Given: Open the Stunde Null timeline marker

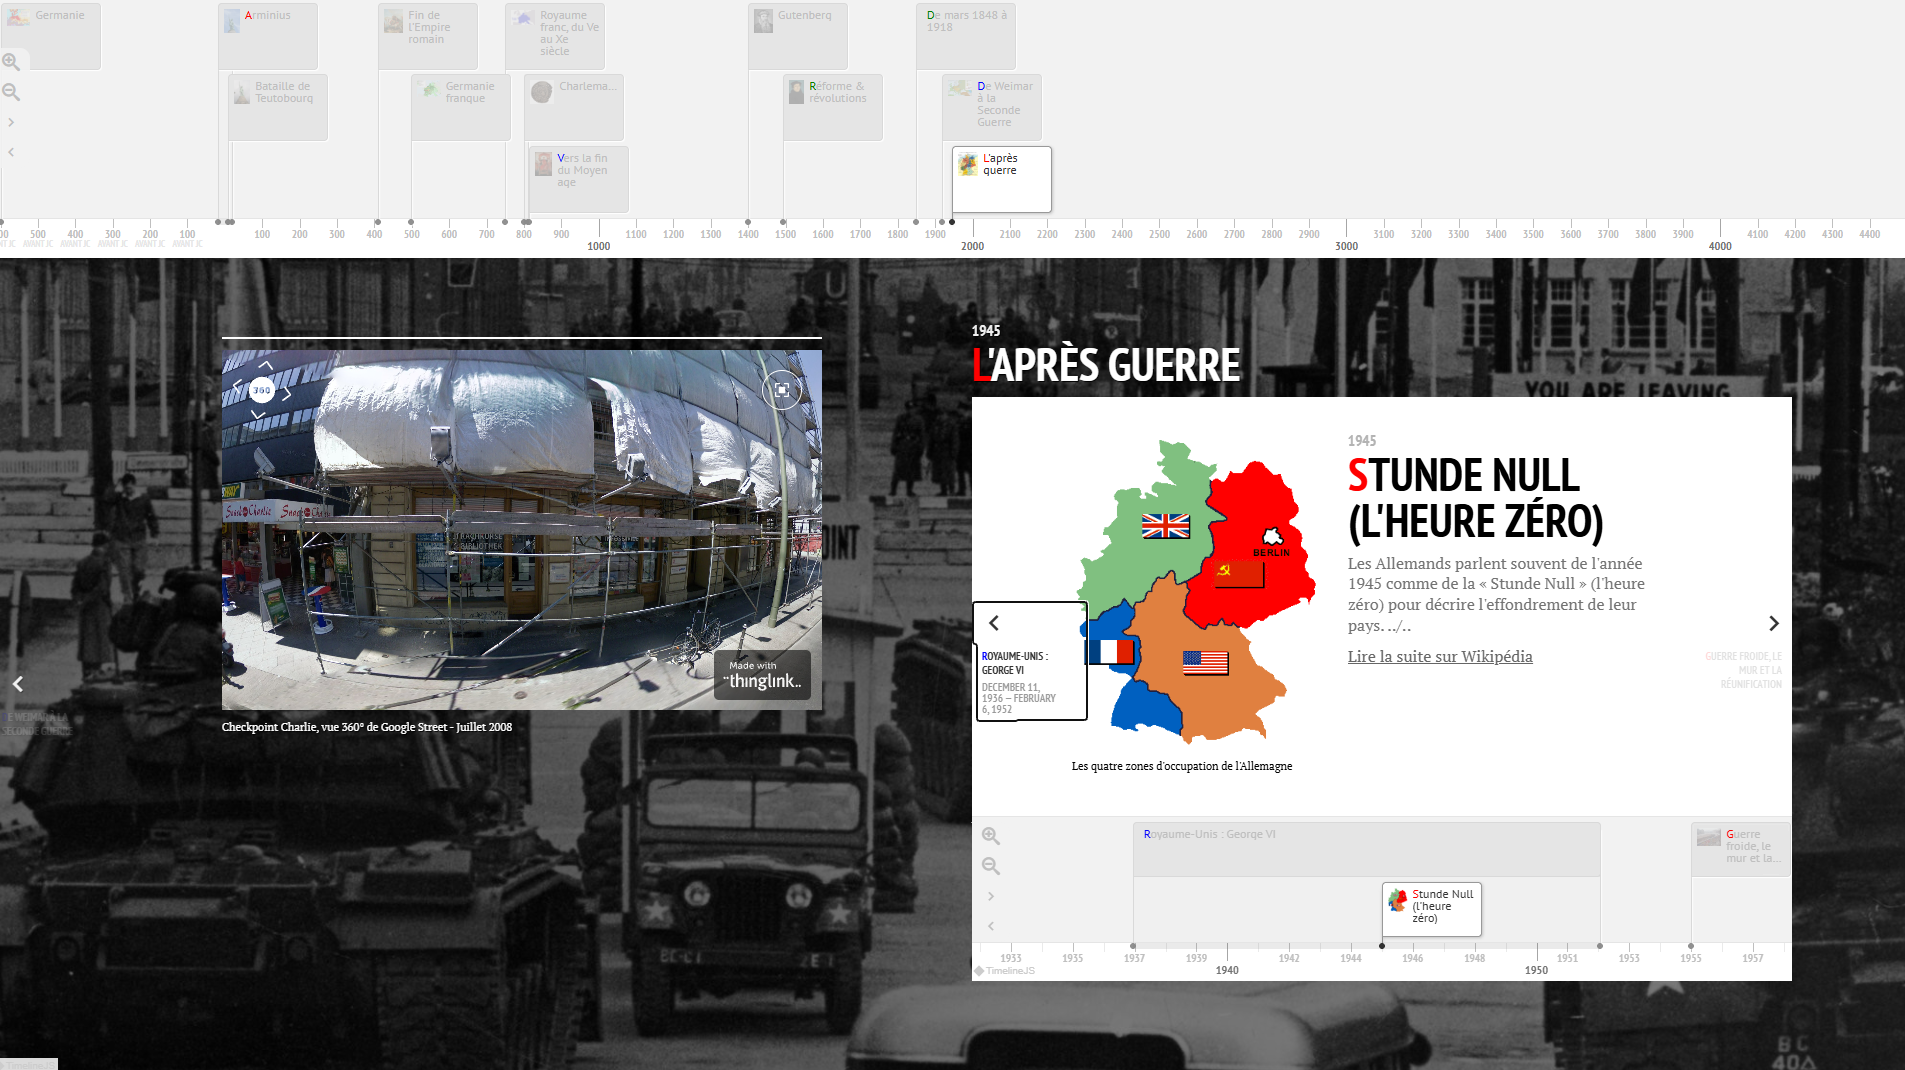Looking at the screenshot, I should 1431,908.
